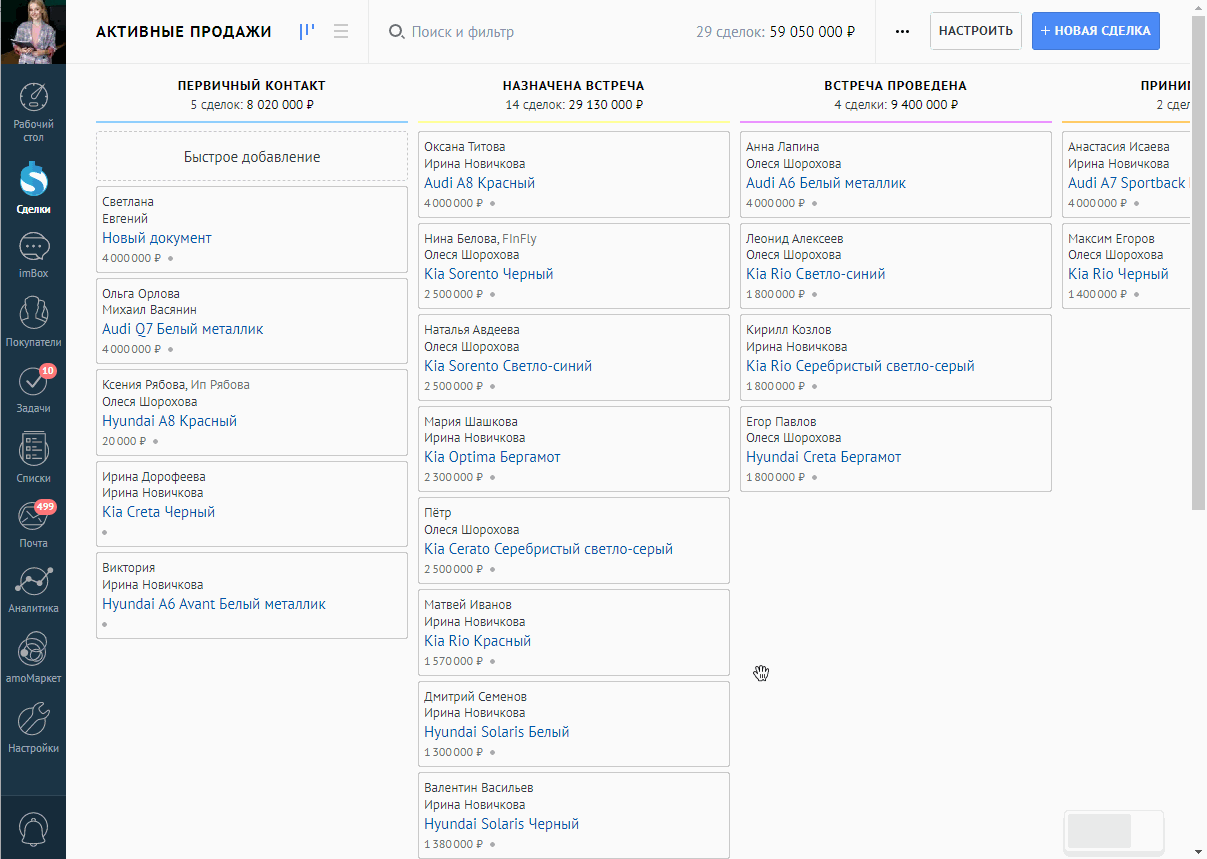
Task: Click contact name Наталья Авдеева
Action: 472,330
